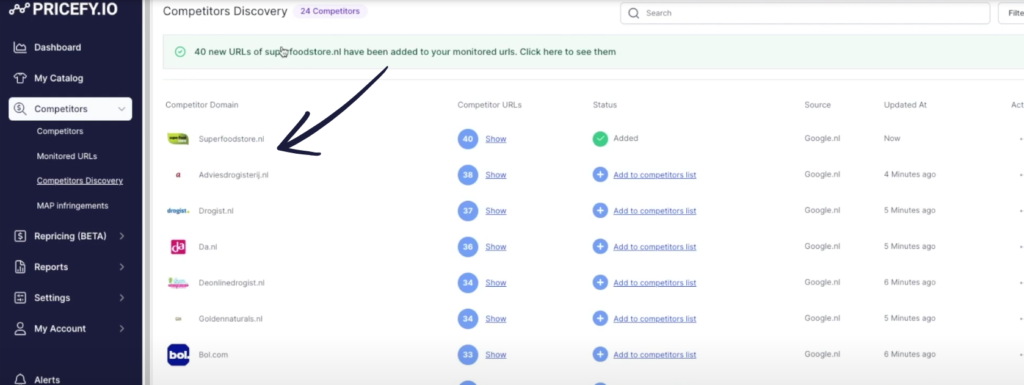The height and width of the screenshot is (385, 1024).
Task: Open the Filter button
Action: tap(1011, 13)
